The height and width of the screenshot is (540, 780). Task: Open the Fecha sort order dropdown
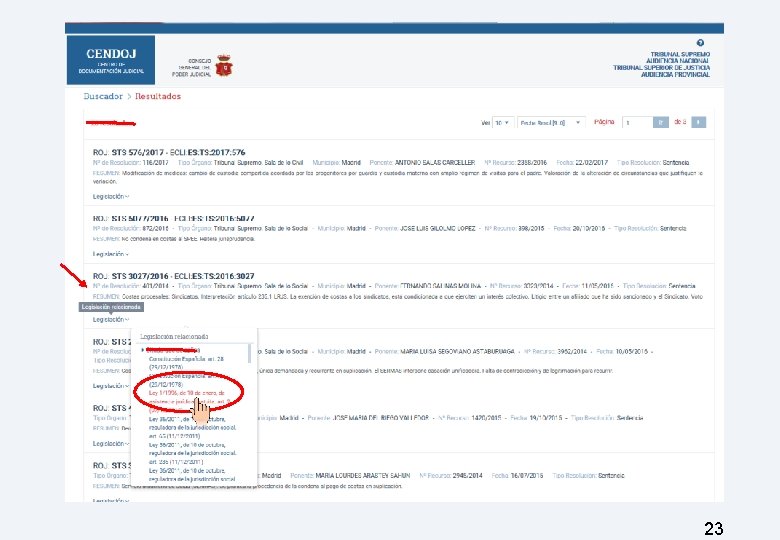tap(551, 122)
